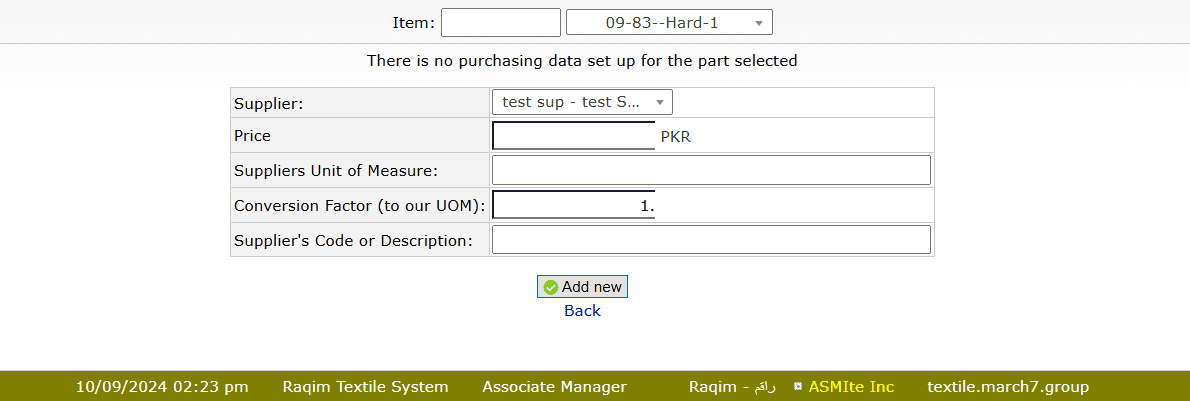Image resolution: width=1190 pixels, height=401 pixels.
Task: Focus the Item code text box
Action: pyautogui.click(x=500, y=22)
